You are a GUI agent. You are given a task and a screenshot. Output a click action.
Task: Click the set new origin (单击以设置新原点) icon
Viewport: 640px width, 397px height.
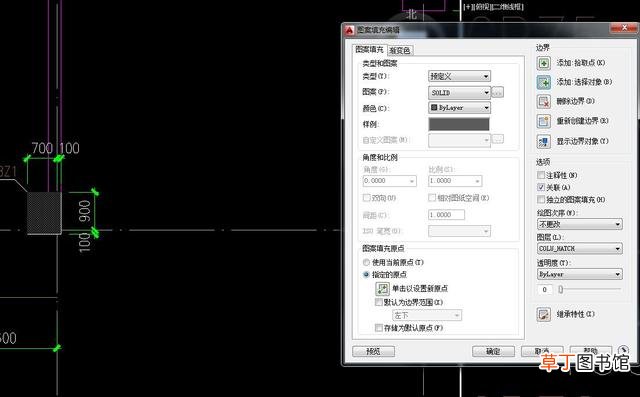point(382,288)
